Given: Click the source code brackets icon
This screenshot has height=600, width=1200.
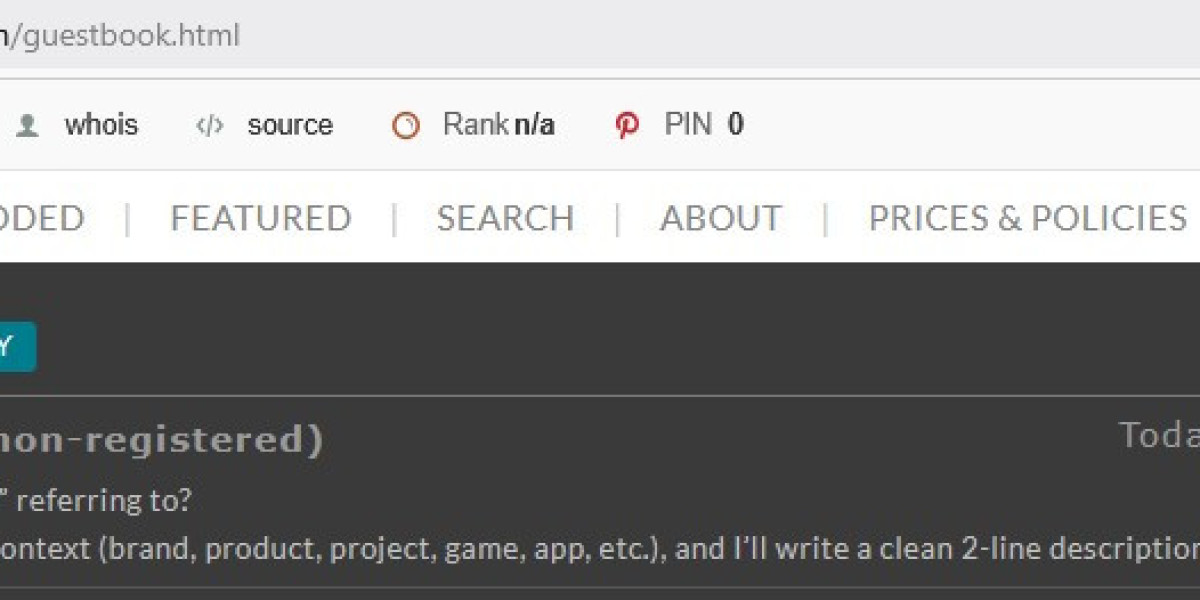Looking at the screenshot, I should tap(209, 126).
